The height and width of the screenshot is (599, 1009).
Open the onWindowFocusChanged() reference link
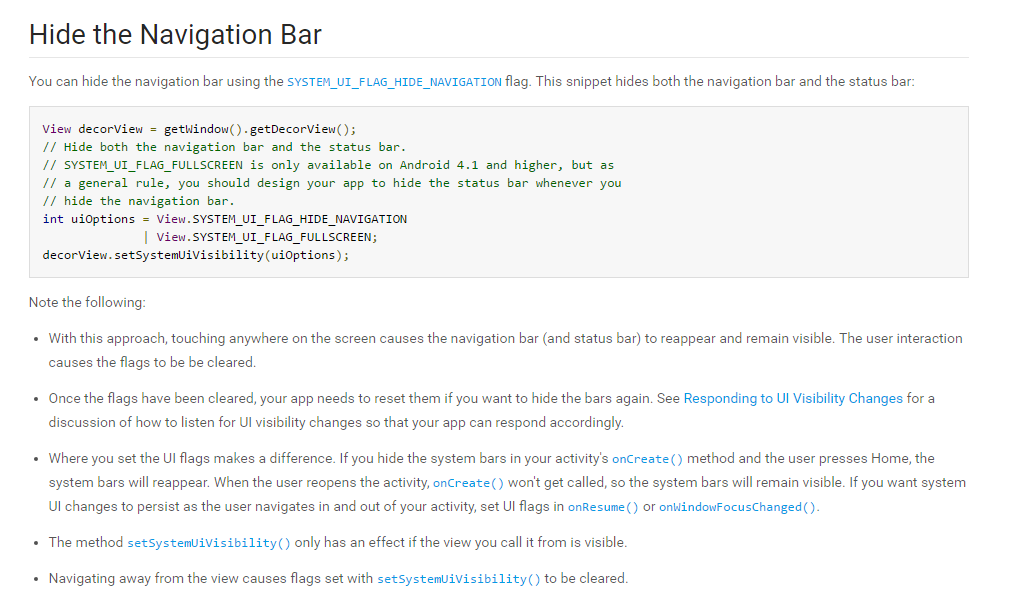point(738,507)
